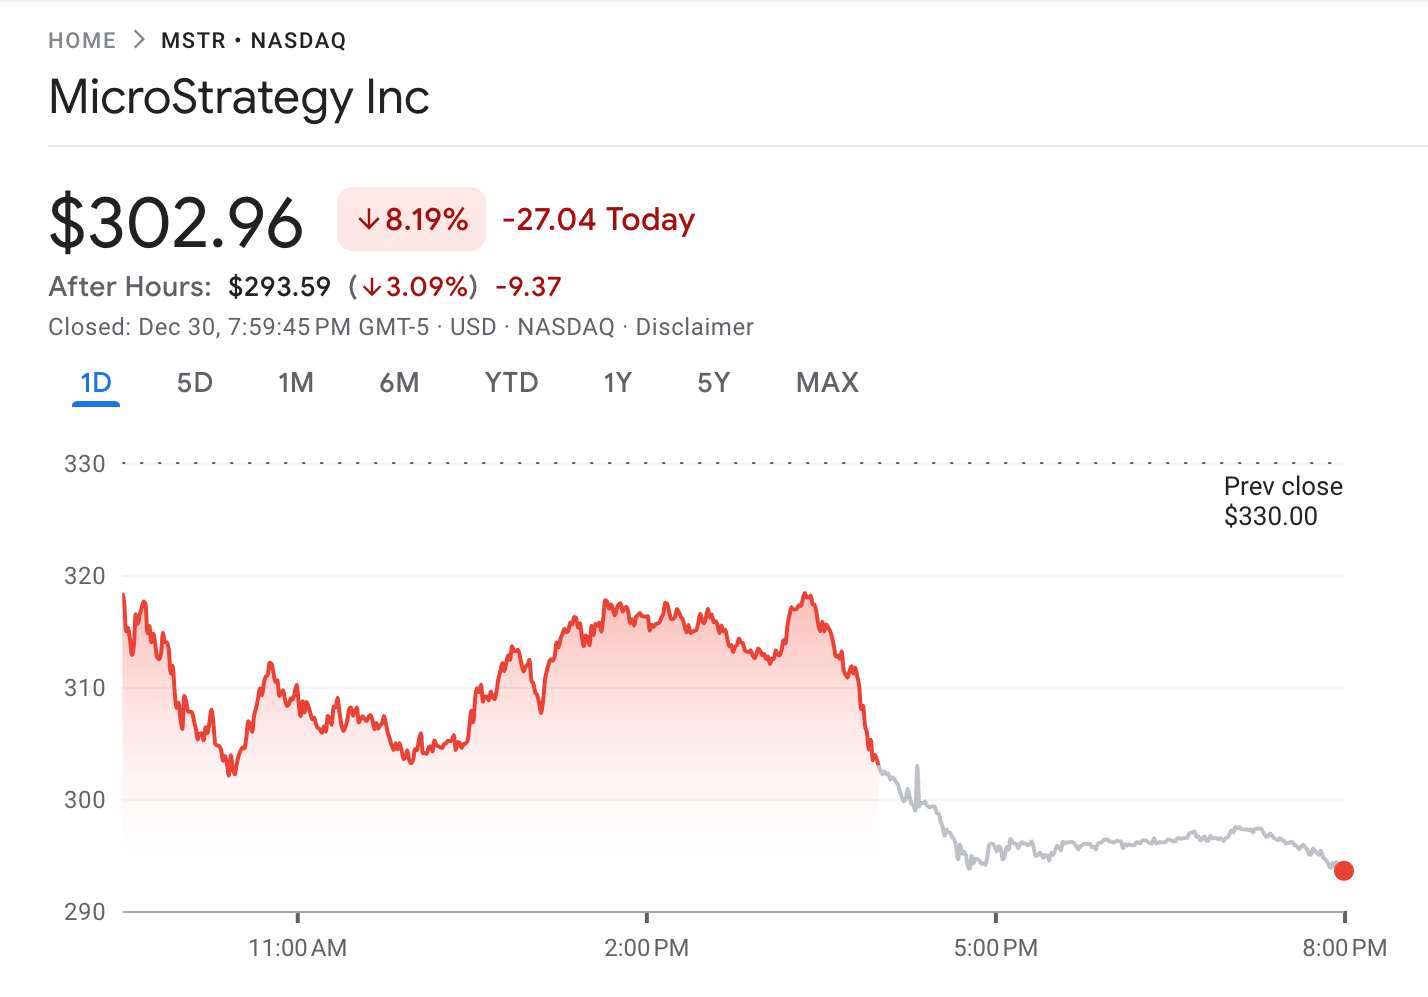Image resolution: width=1428 pixels, height=997 pixels.
Task: Click the after-hours down arrow icon
Action: [372, 288]
